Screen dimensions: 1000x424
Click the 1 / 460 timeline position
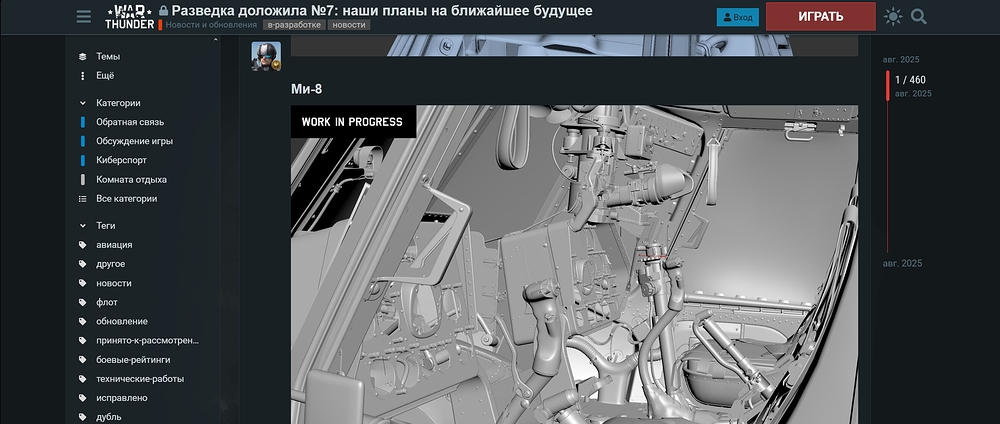[910, 80]
